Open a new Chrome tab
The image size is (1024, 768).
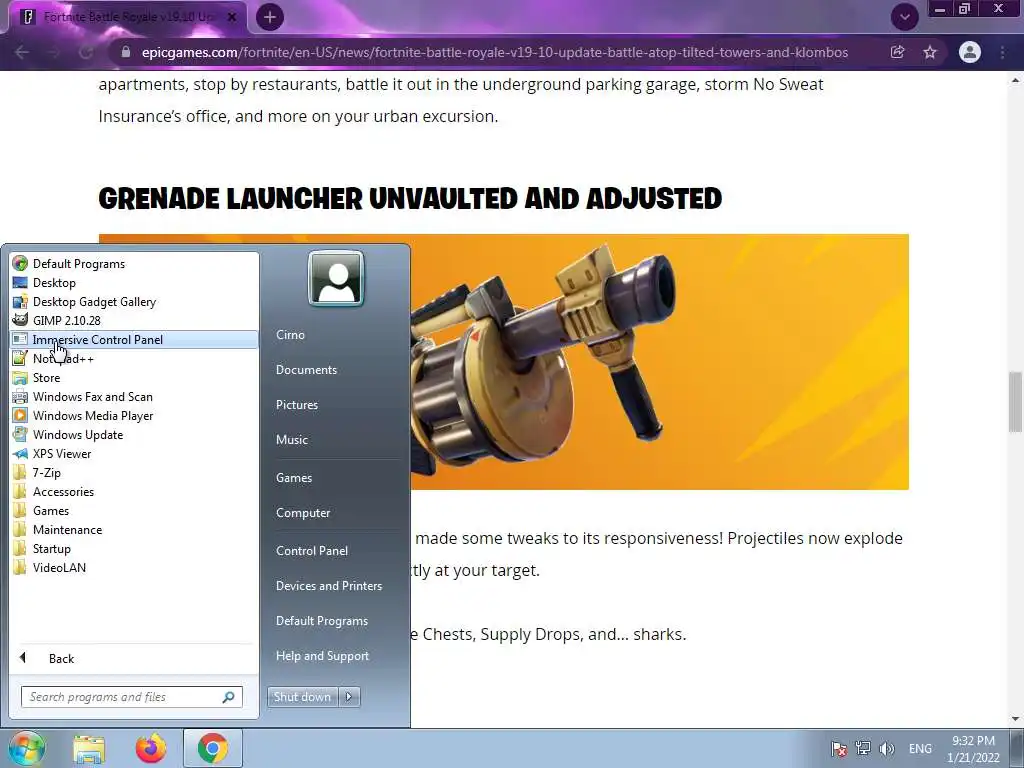point(269,17)
